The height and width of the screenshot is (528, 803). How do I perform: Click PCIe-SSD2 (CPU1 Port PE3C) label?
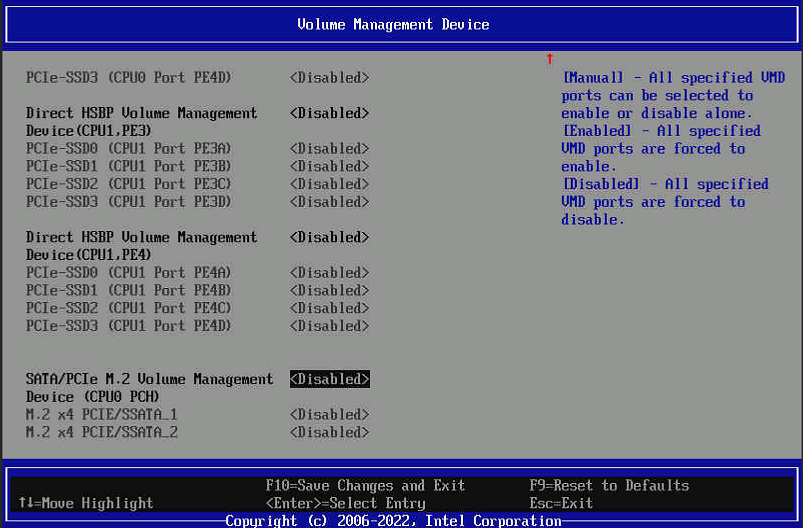coord(129,184)
